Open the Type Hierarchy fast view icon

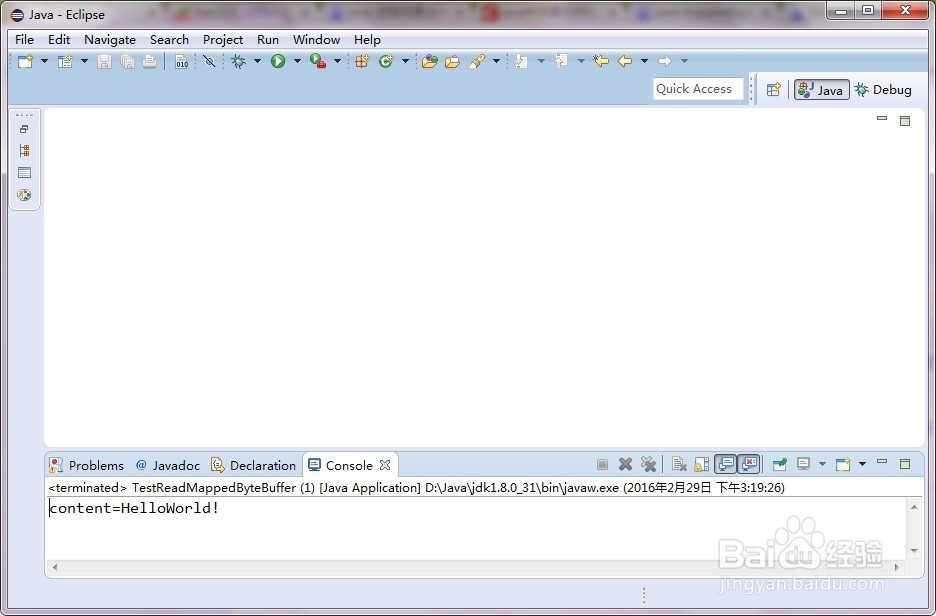pos(24,150)
